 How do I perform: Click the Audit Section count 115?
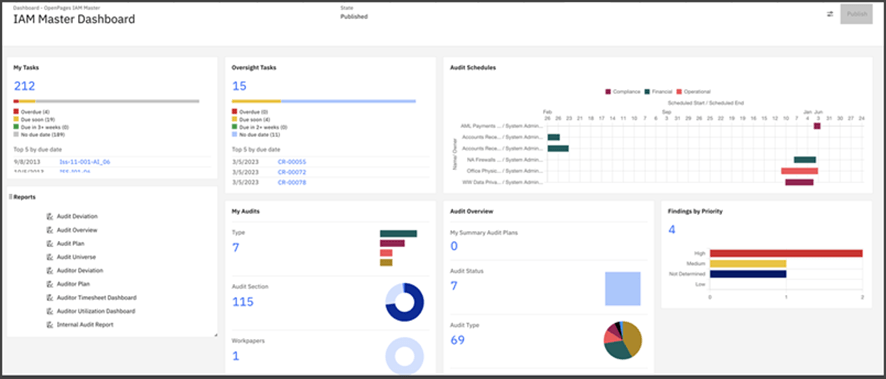pyautogui.click(x=242, y=302)
